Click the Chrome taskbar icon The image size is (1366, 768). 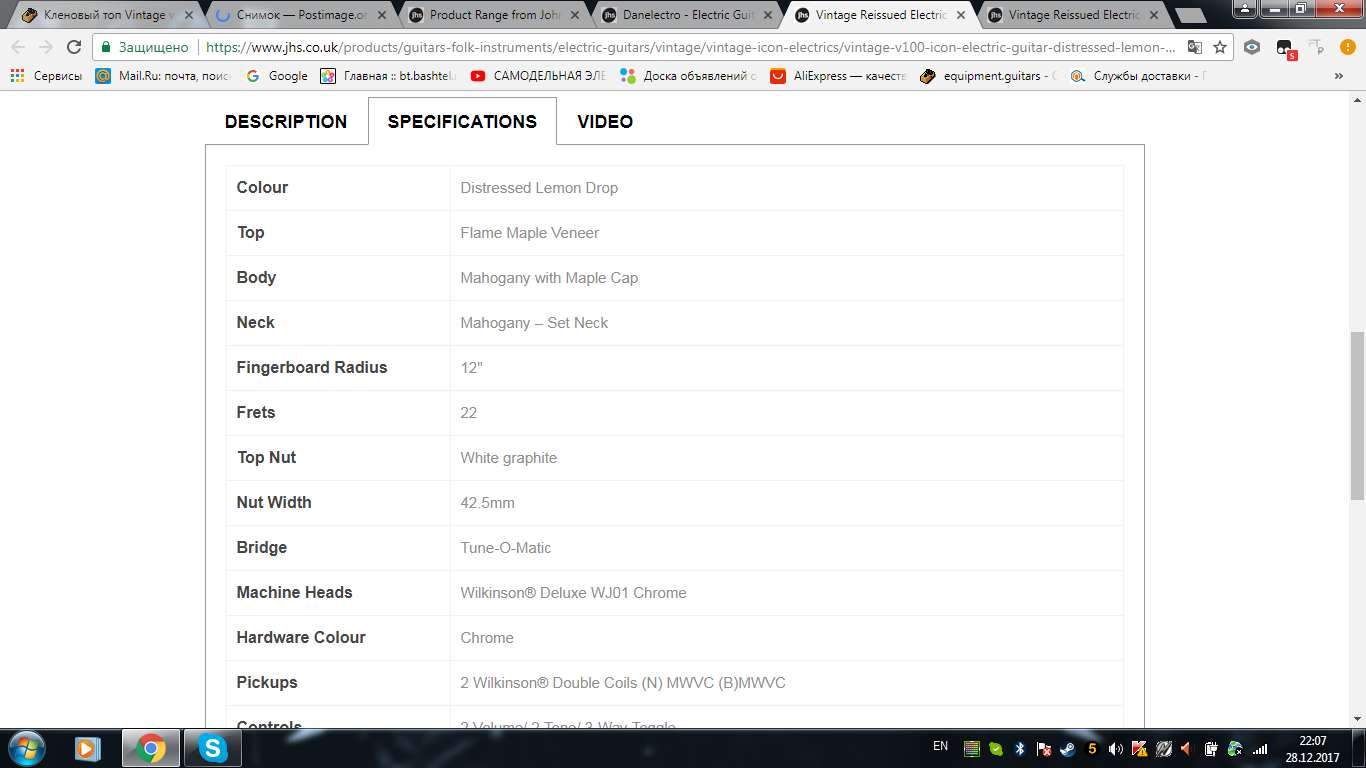pyautogui.click(x=151, y=748)
